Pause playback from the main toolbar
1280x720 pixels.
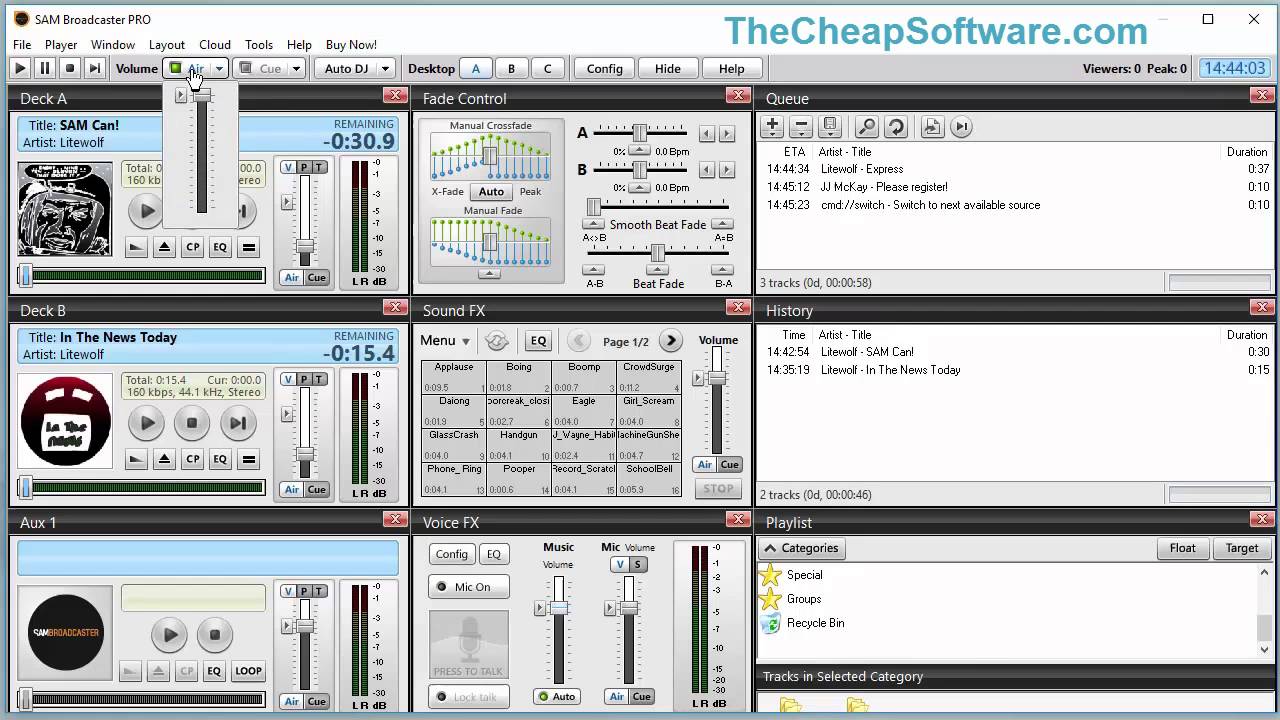(45, 69)
